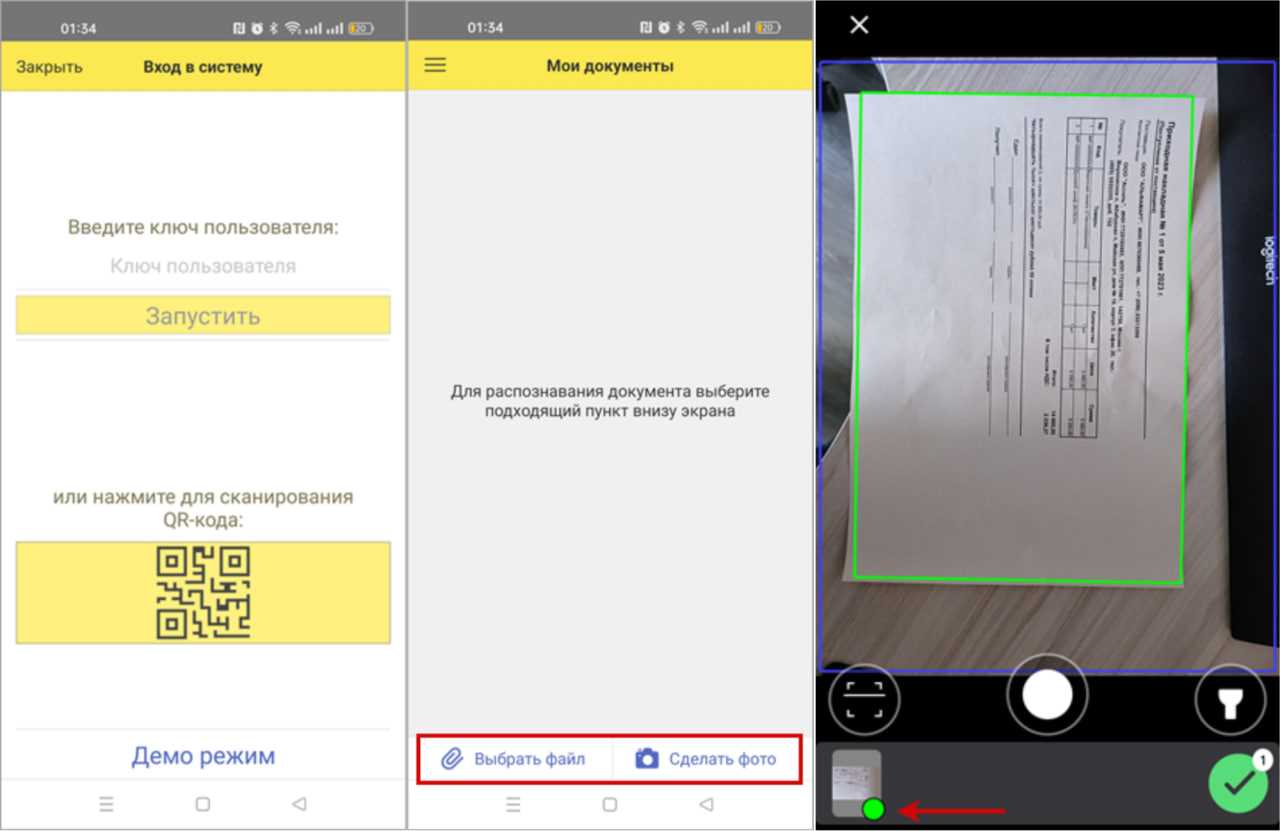Click the hint text Для распознавания документа выберите

pyautogui.click(x=610, y=391)
